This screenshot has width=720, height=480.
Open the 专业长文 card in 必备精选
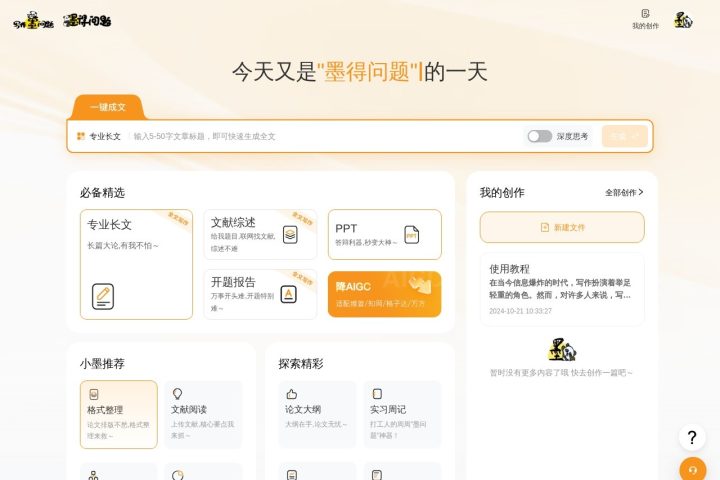(x=136, y=264)
